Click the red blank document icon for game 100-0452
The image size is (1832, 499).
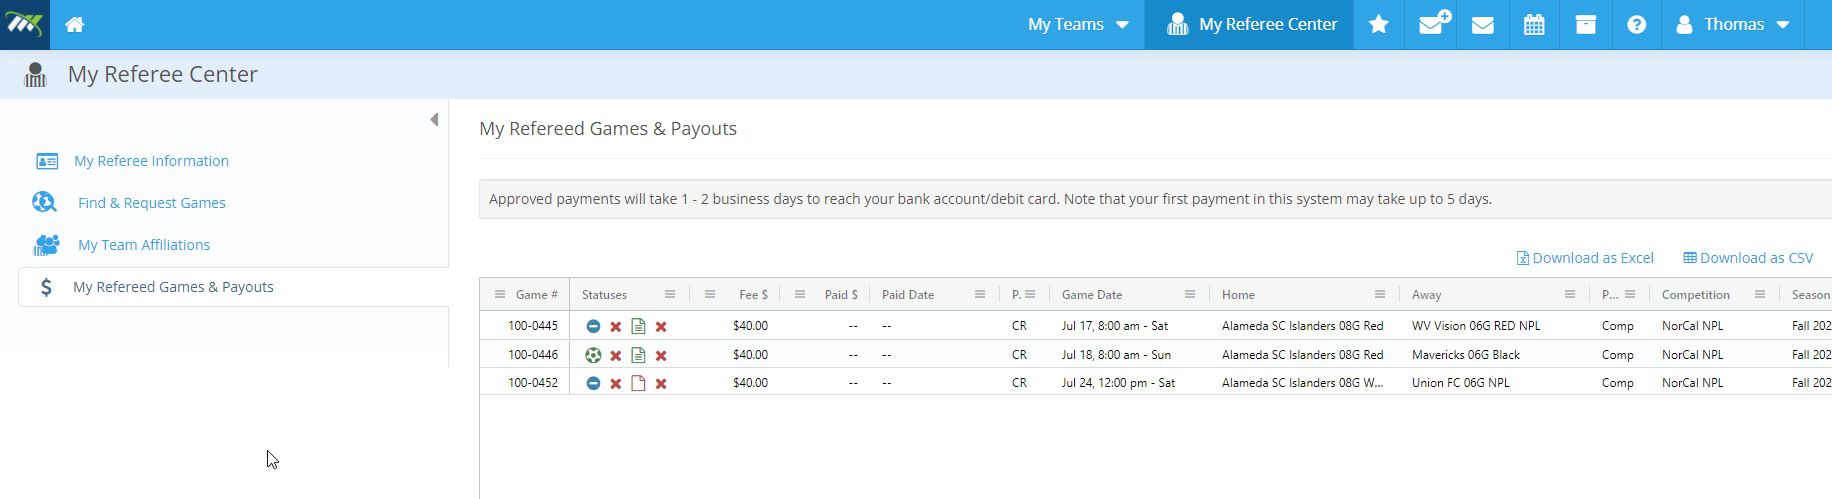pyautogui.click(x=638, y=383)
